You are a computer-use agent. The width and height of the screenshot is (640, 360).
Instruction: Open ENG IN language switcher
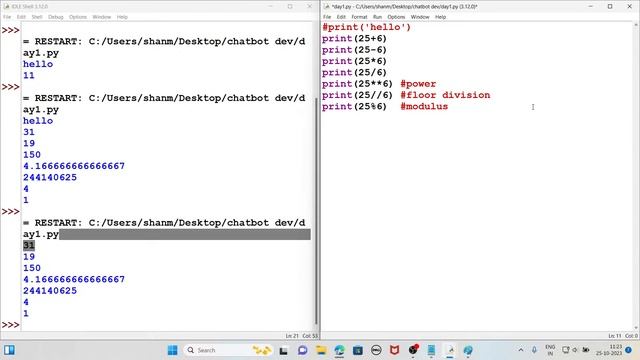pos(550,350)
